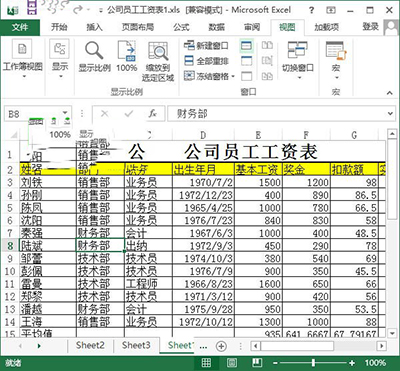Switch to the Formulas (公式) tab
Screen dimensions: 400x371
(x=181, y=27)
